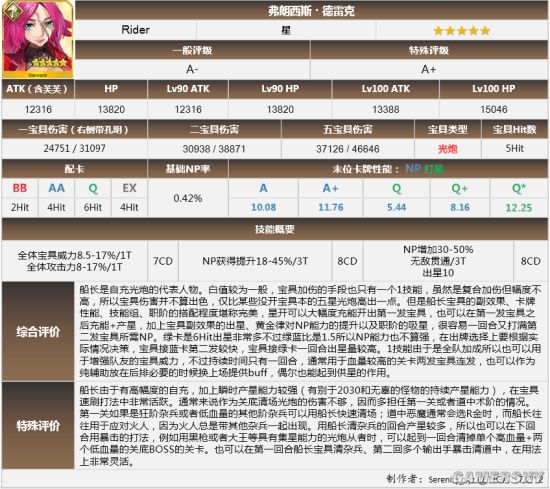The image size is (550, 489).
Task: Select the 7CD cooldown cell
Action: pyautogui.click(x=163, y=261)
